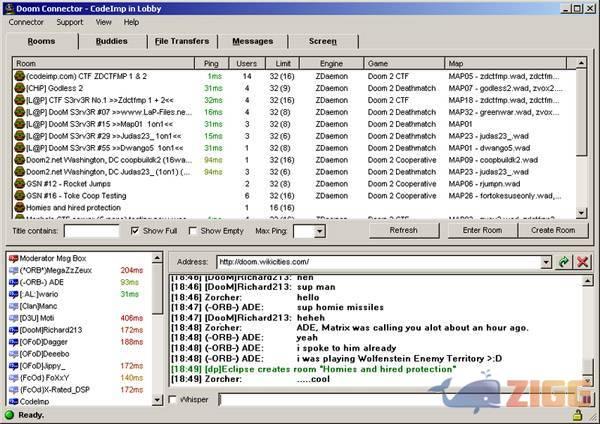
Task: Select the [CHIP] Godless 2 room icon
Action: (20, 88)
